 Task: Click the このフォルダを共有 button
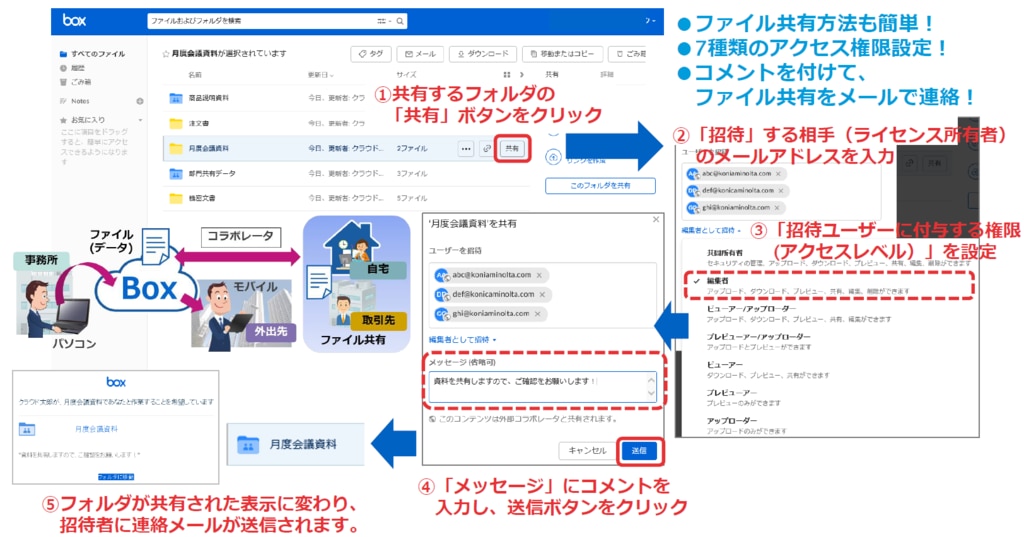point(600,186)
